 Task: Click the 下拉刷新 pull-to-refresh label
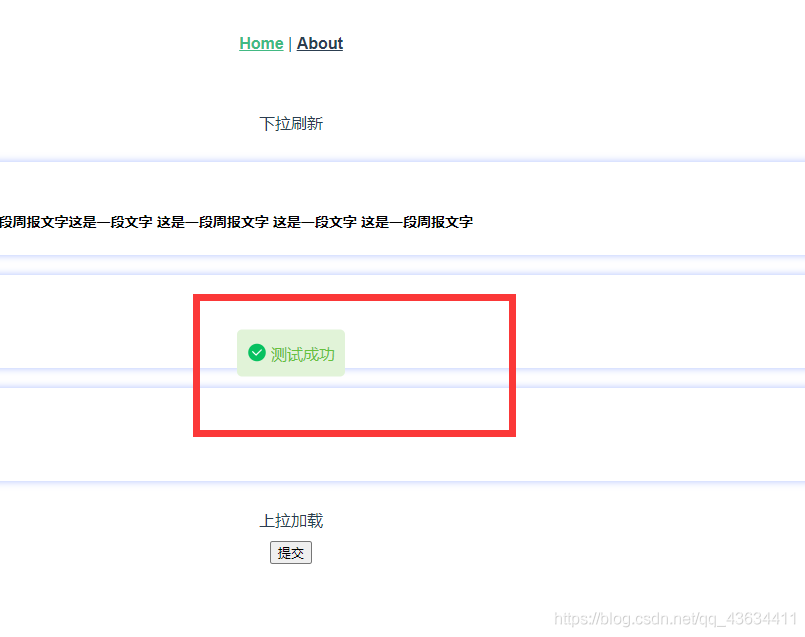291,124
